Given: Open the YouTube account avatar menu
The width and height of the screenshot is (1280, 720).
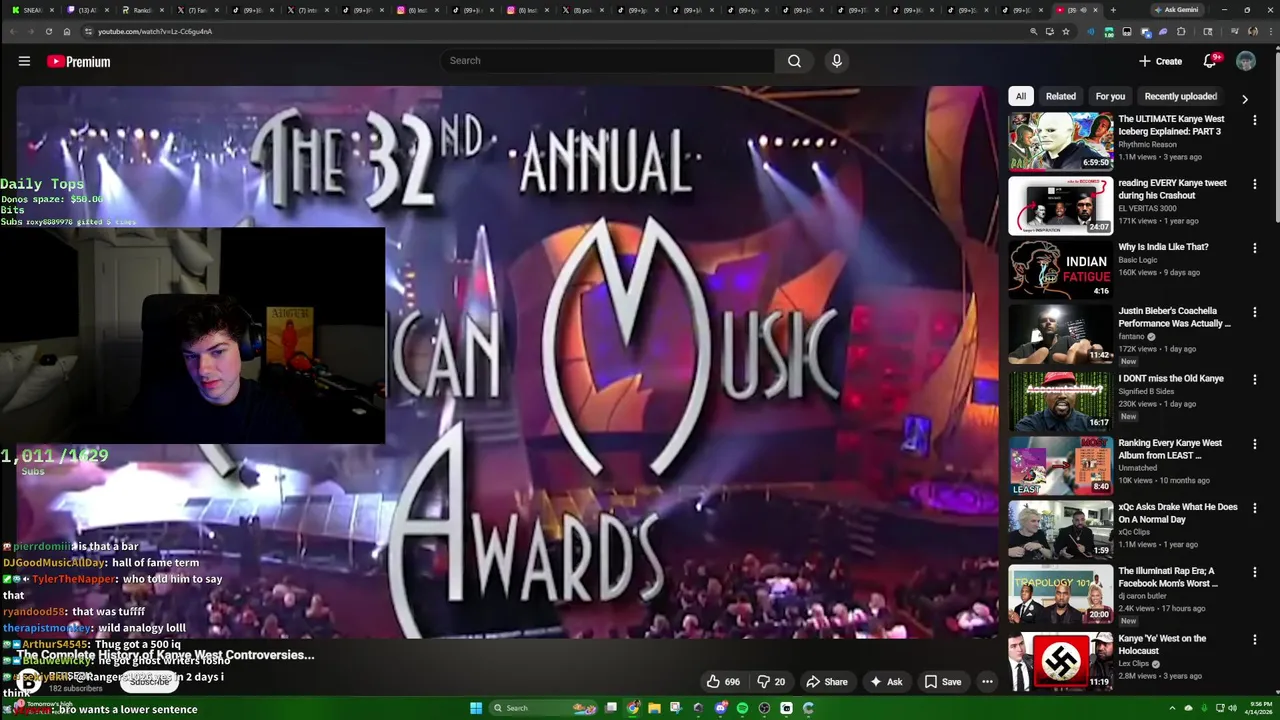Looking at the screenshot, I should [x=1245, y=61].
